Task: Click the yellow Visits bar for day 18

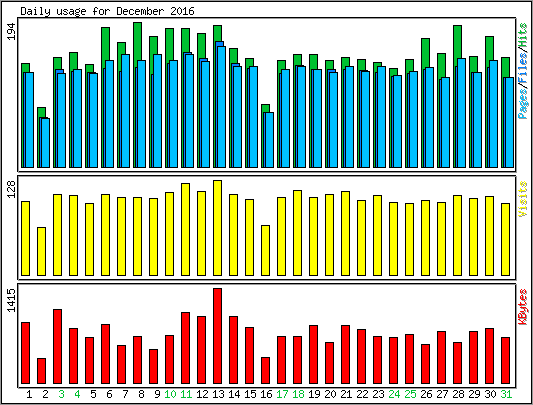Action: [297, 233]
